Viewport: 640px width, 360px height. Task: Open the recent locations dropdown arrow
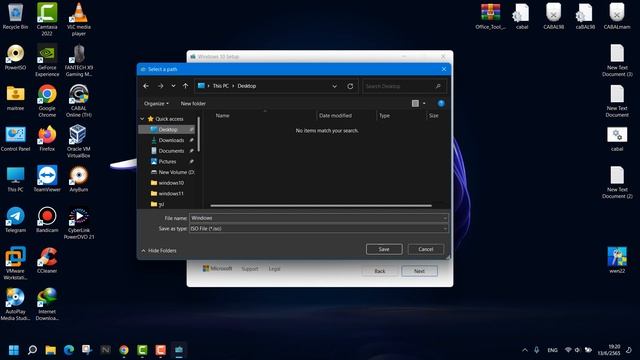pyautogui.click(x=173, y=86)
